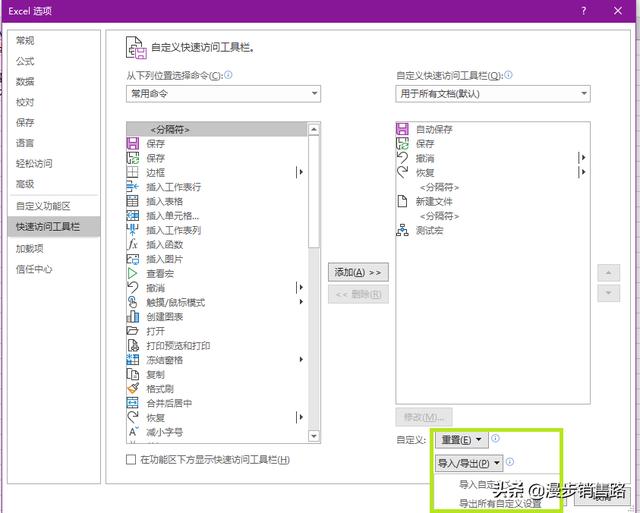Viewport: 640px width, 513px height.
Task: Expand the 冻结窗格 submenu arrow
Action: pos(301,360)
